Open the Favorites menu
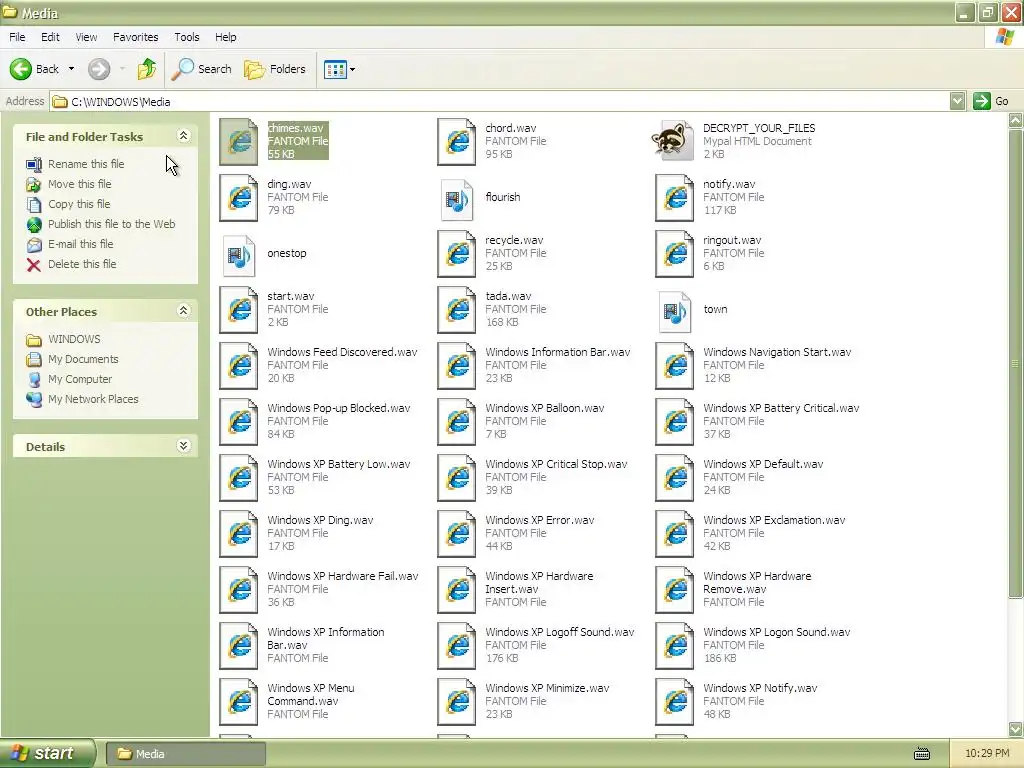The height and width of the screenshot is (768, 1024). (x=135, y=37)
